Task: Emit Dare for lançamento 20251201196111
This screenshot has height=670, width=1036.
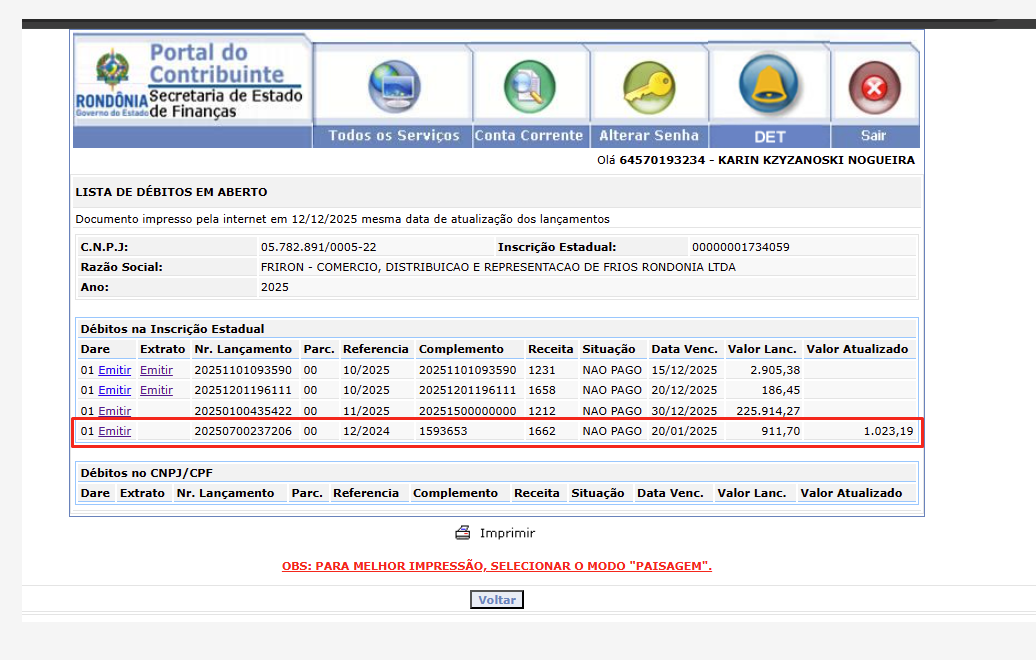Action: tap(114, 390)
